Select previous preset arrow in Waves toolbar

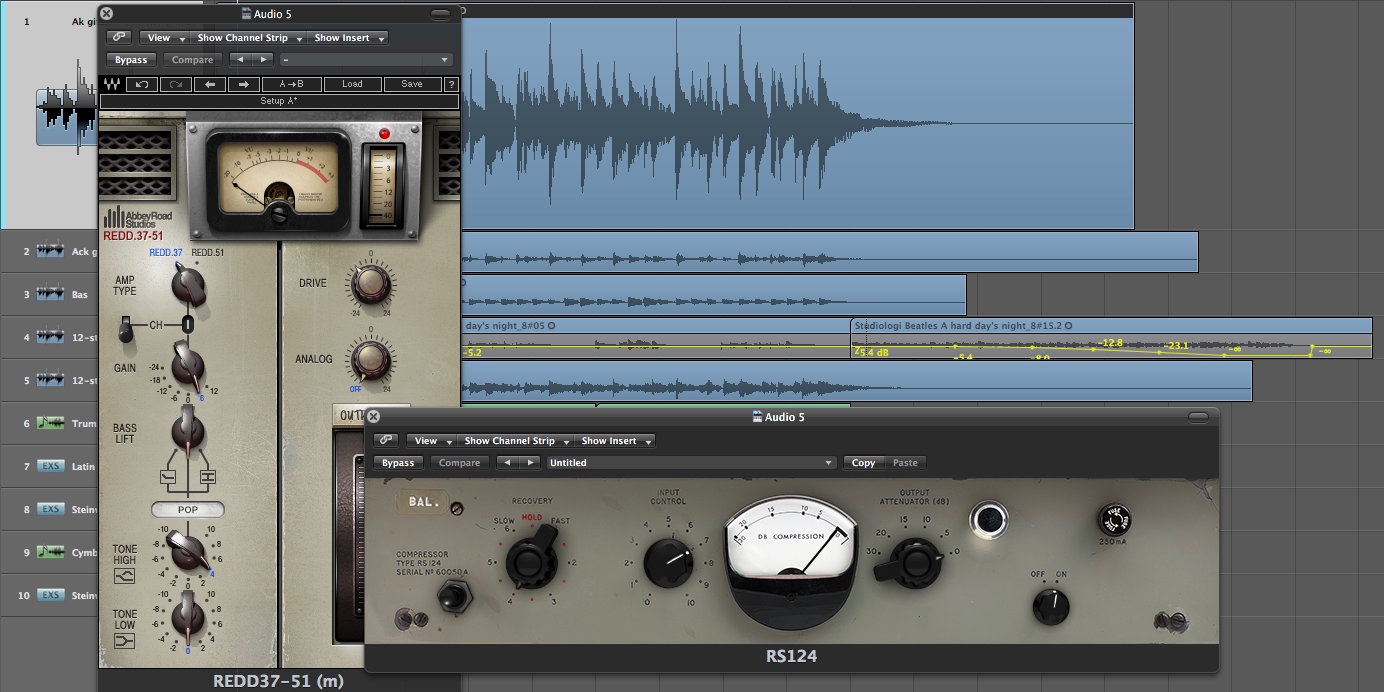[208, 84]
